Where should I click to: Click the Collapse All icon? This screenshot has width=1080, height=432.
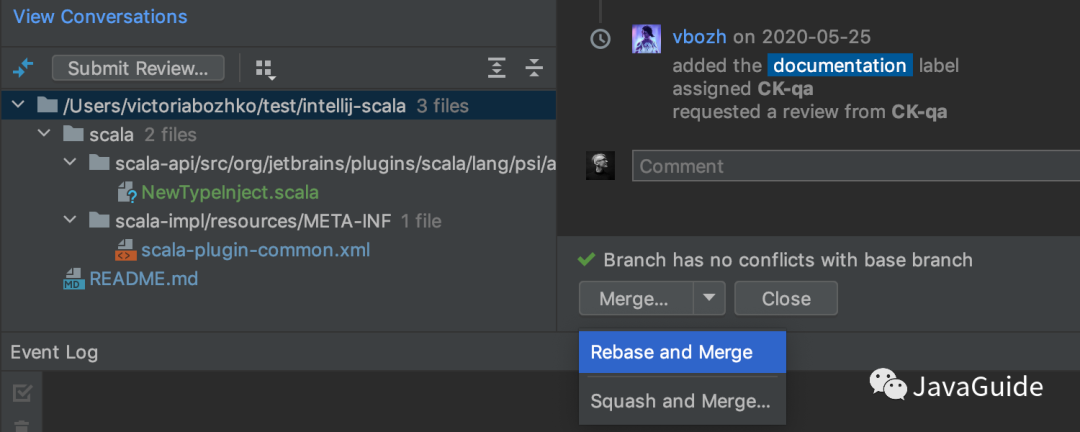(x=534, y=68)
